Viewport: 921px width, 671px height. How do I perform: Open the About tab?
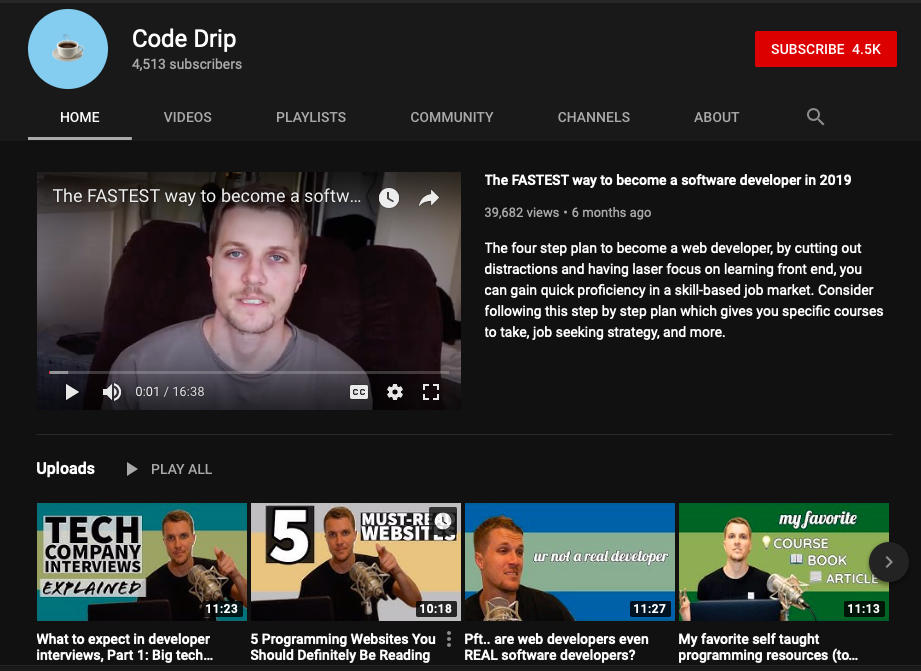click(x=716, y=117)
